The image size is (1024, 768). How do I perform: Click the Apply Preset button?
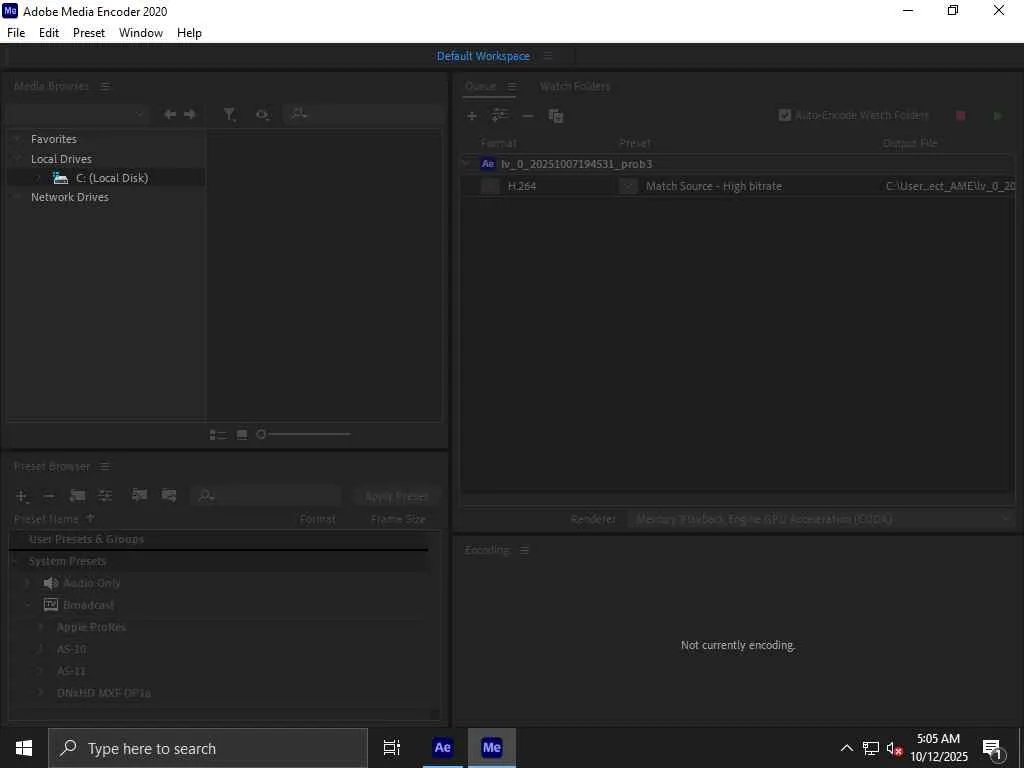coord(396,496)
